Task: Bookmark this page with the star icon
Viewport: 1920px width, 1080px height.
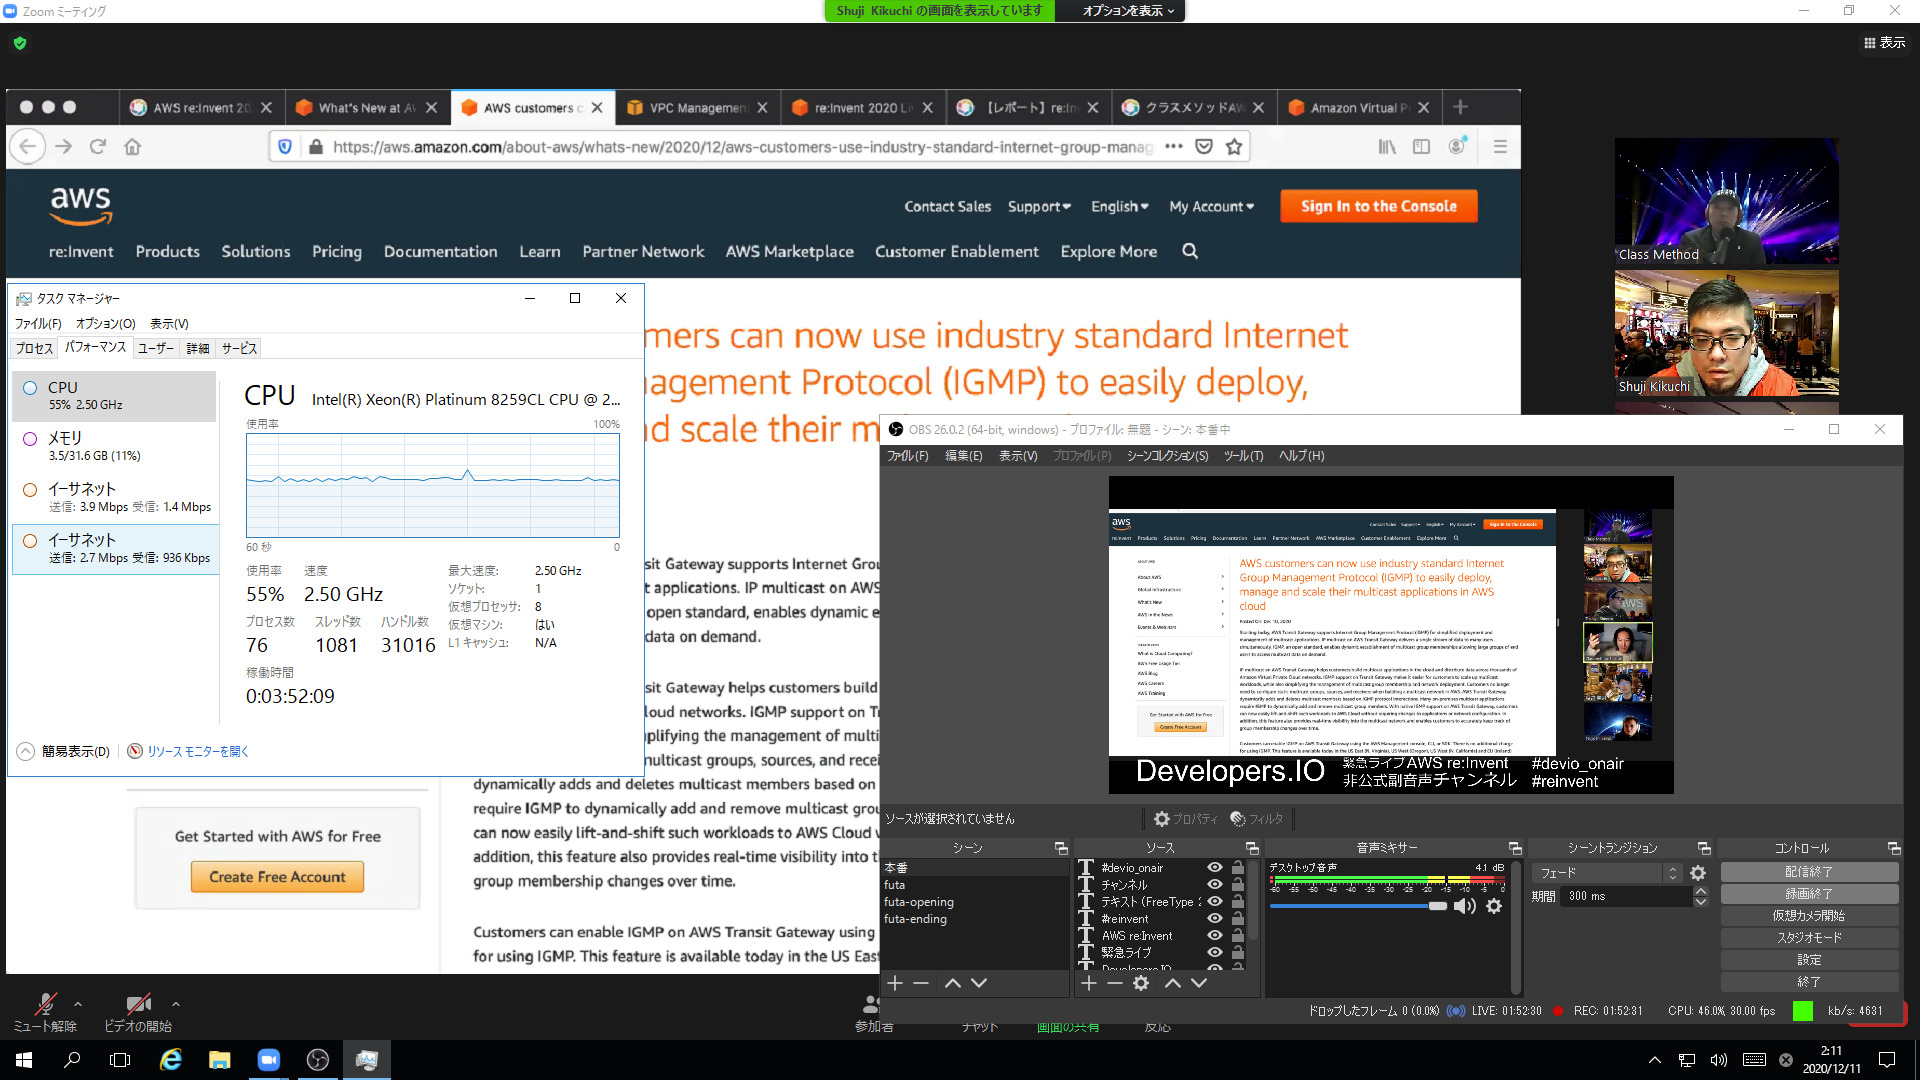Action: (x=1234, y=146)
